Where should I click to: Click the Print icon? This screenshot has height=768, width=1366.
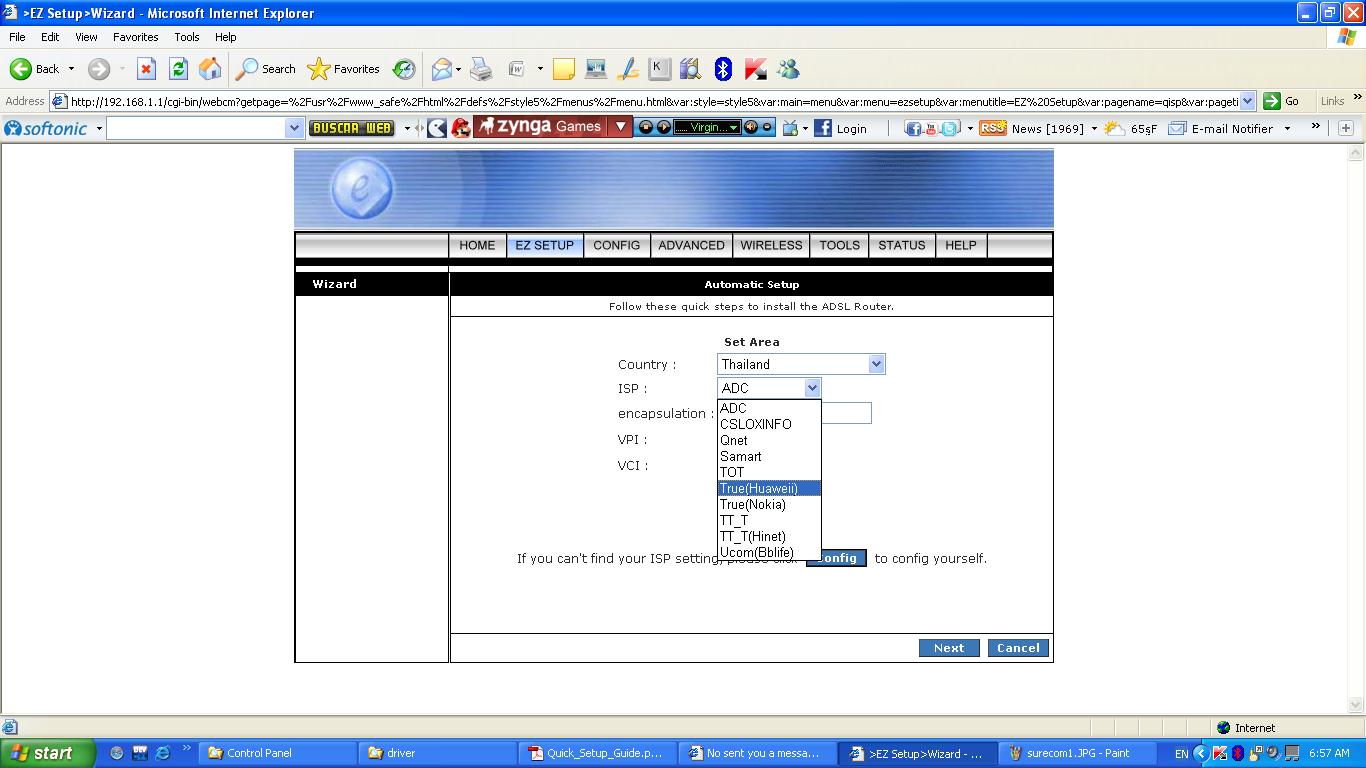tap(481, 69)
